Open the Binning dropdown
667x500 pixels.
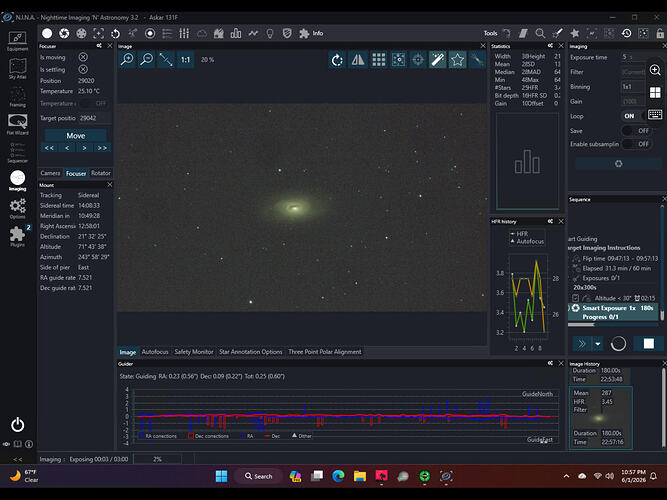pos(633,86)
